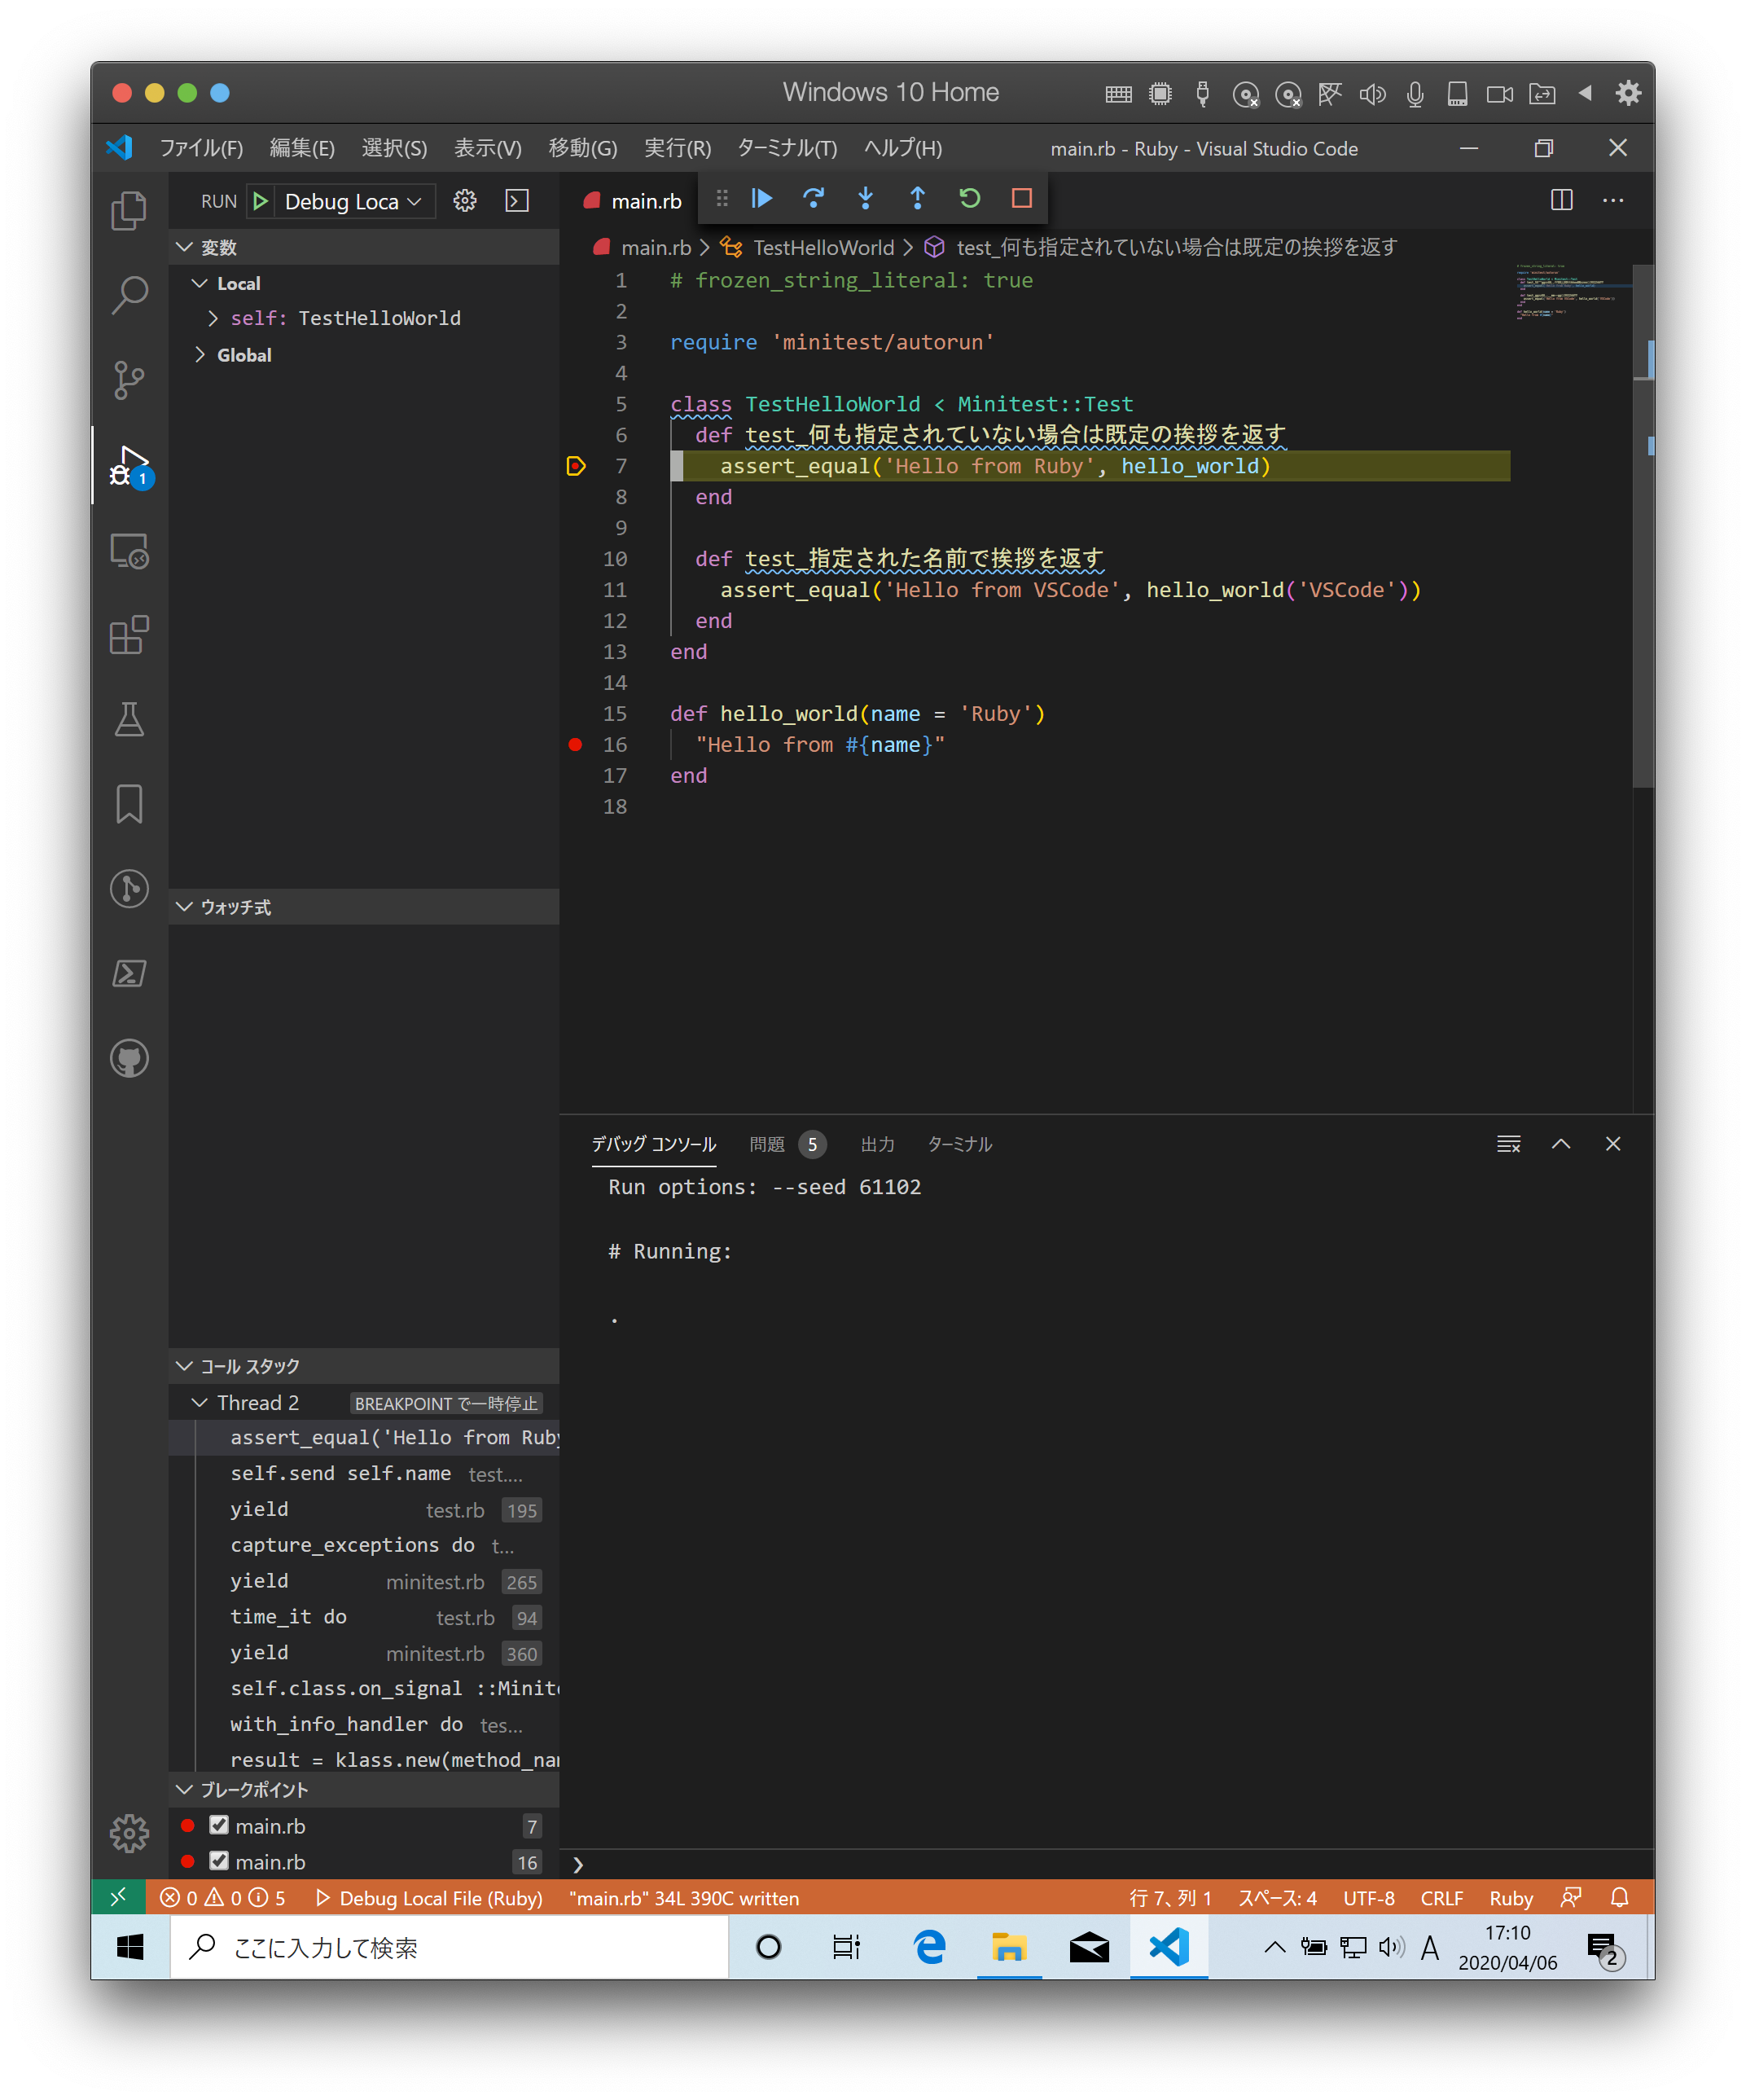Click Step Into in the debug toolbar
1746x2100 pixels.
tap(865, 198)
